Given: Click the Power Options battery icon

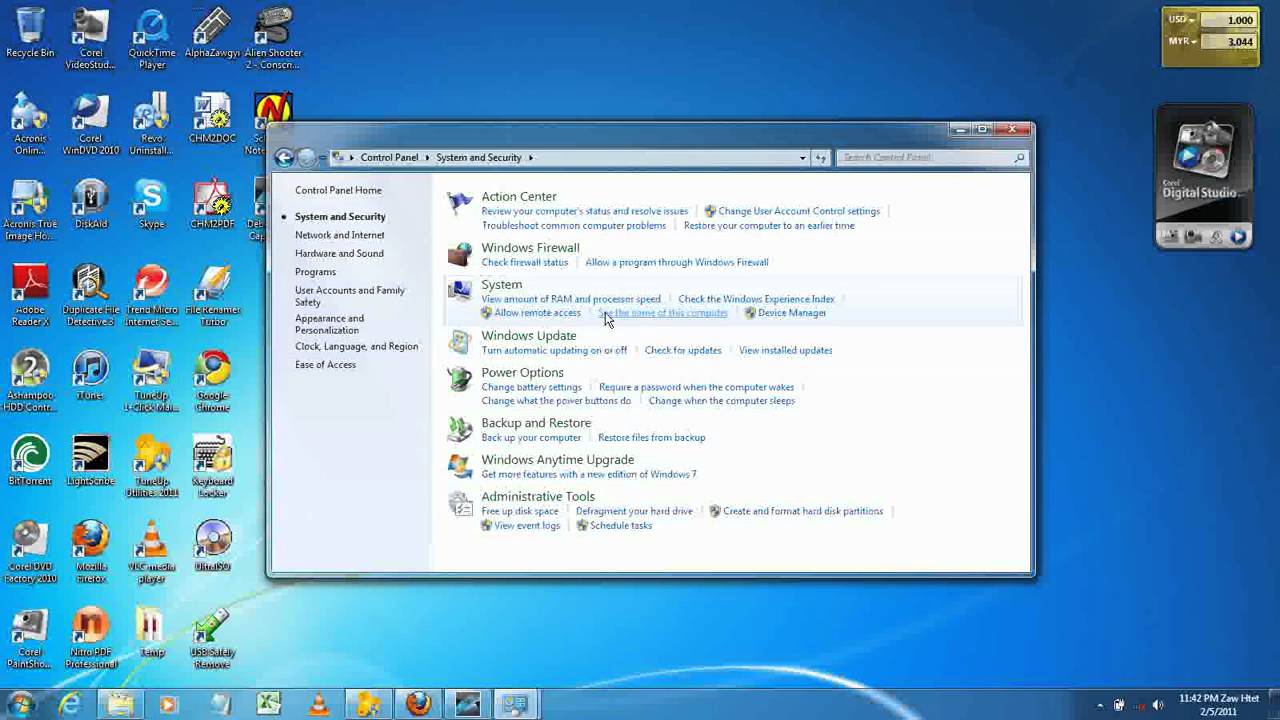Looking at the screenshot, I should (459, 379).
